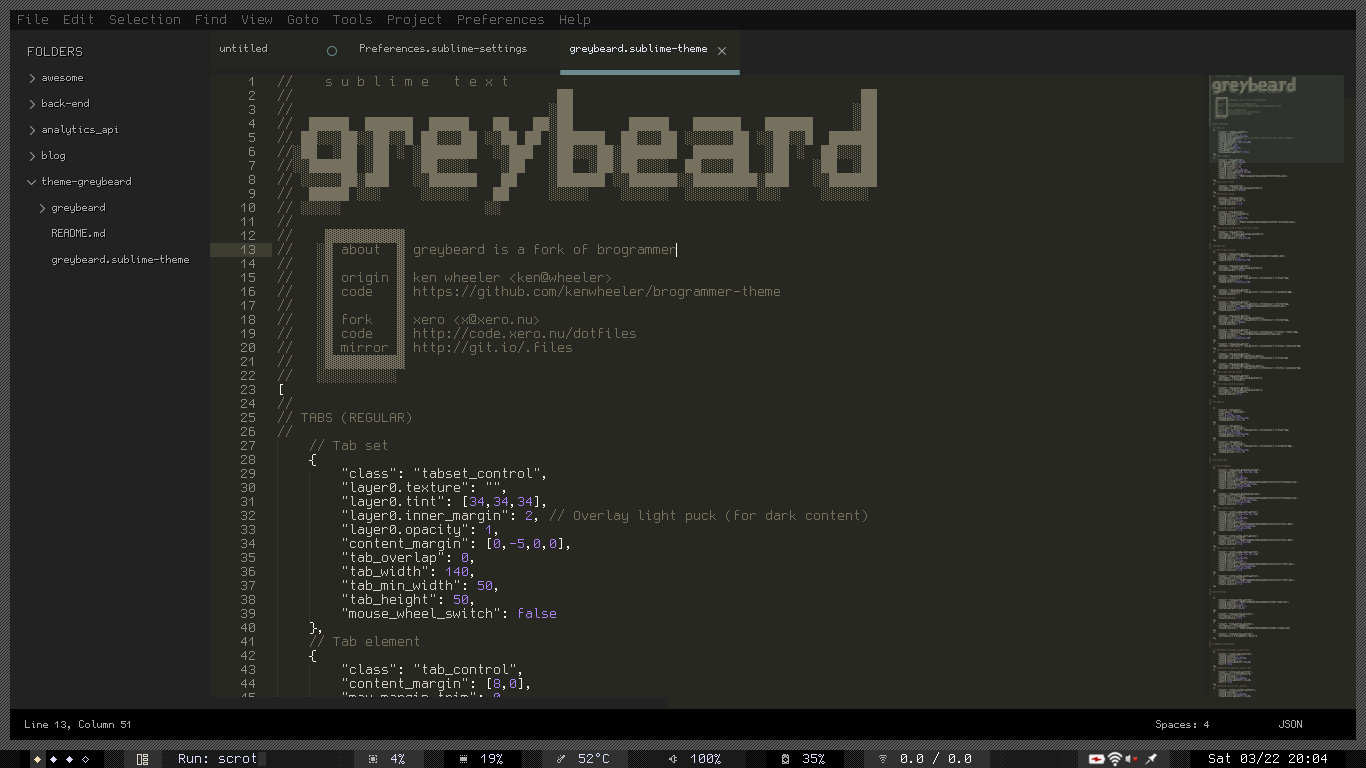Open the Preferences menu
This screenshot has height=768, width=1366.
coord(501,19)
